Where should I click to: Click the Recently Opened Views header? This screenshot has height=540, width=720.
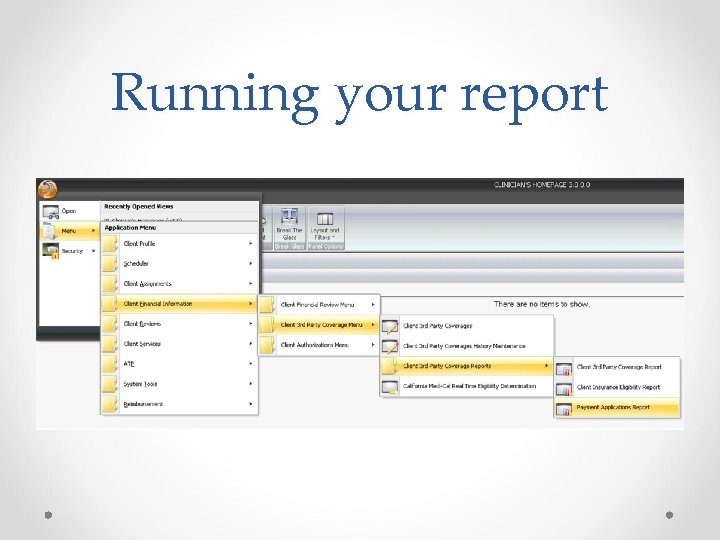[x=139, y=207]
